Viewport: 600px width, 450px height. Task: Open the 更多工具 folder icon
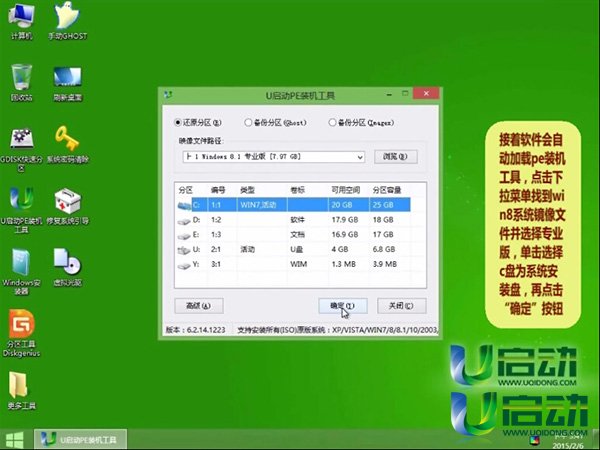[21, 390]
